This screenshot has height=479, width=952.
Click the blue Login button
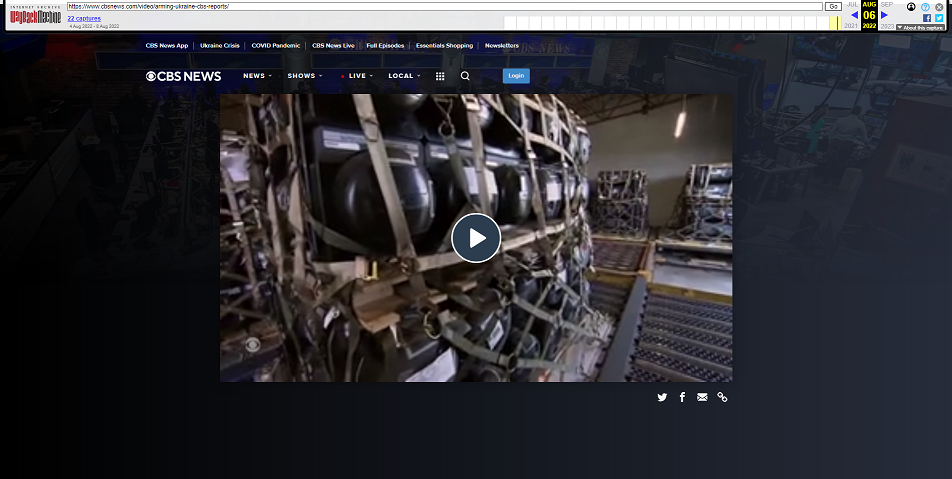click(516, 76)
